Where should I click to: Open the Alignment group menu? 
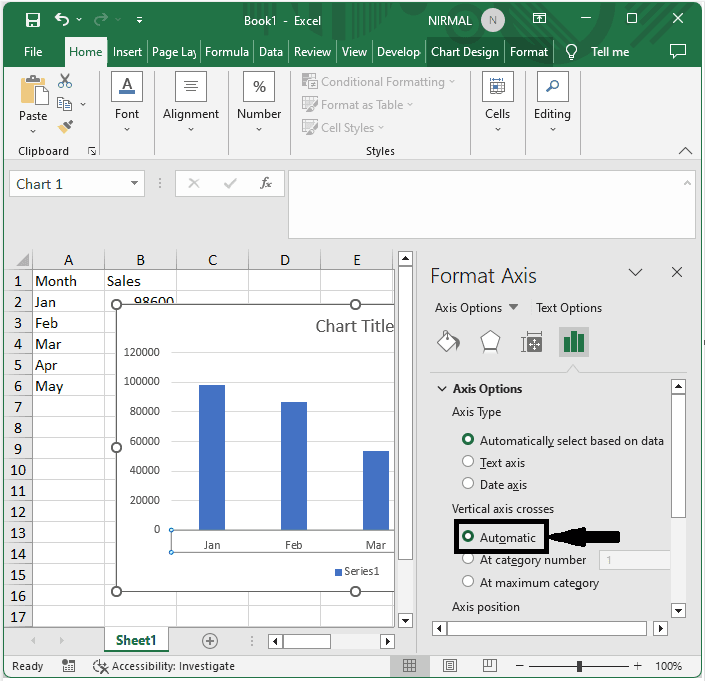[191, 102]
